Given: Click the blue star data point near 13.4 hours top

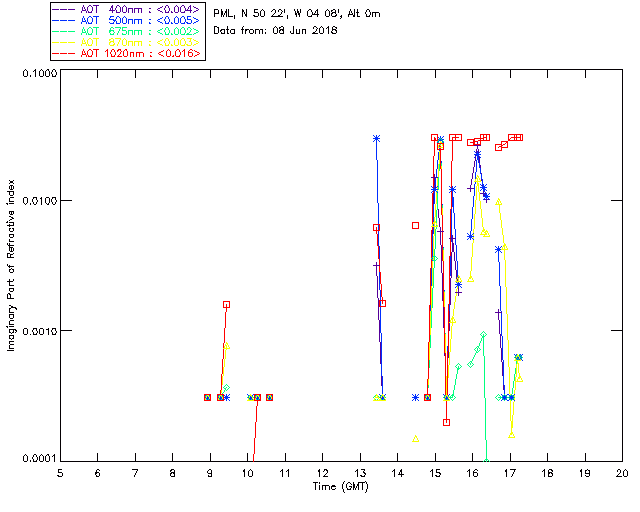Looking at the screenshot, I should [x=376, y=139].
